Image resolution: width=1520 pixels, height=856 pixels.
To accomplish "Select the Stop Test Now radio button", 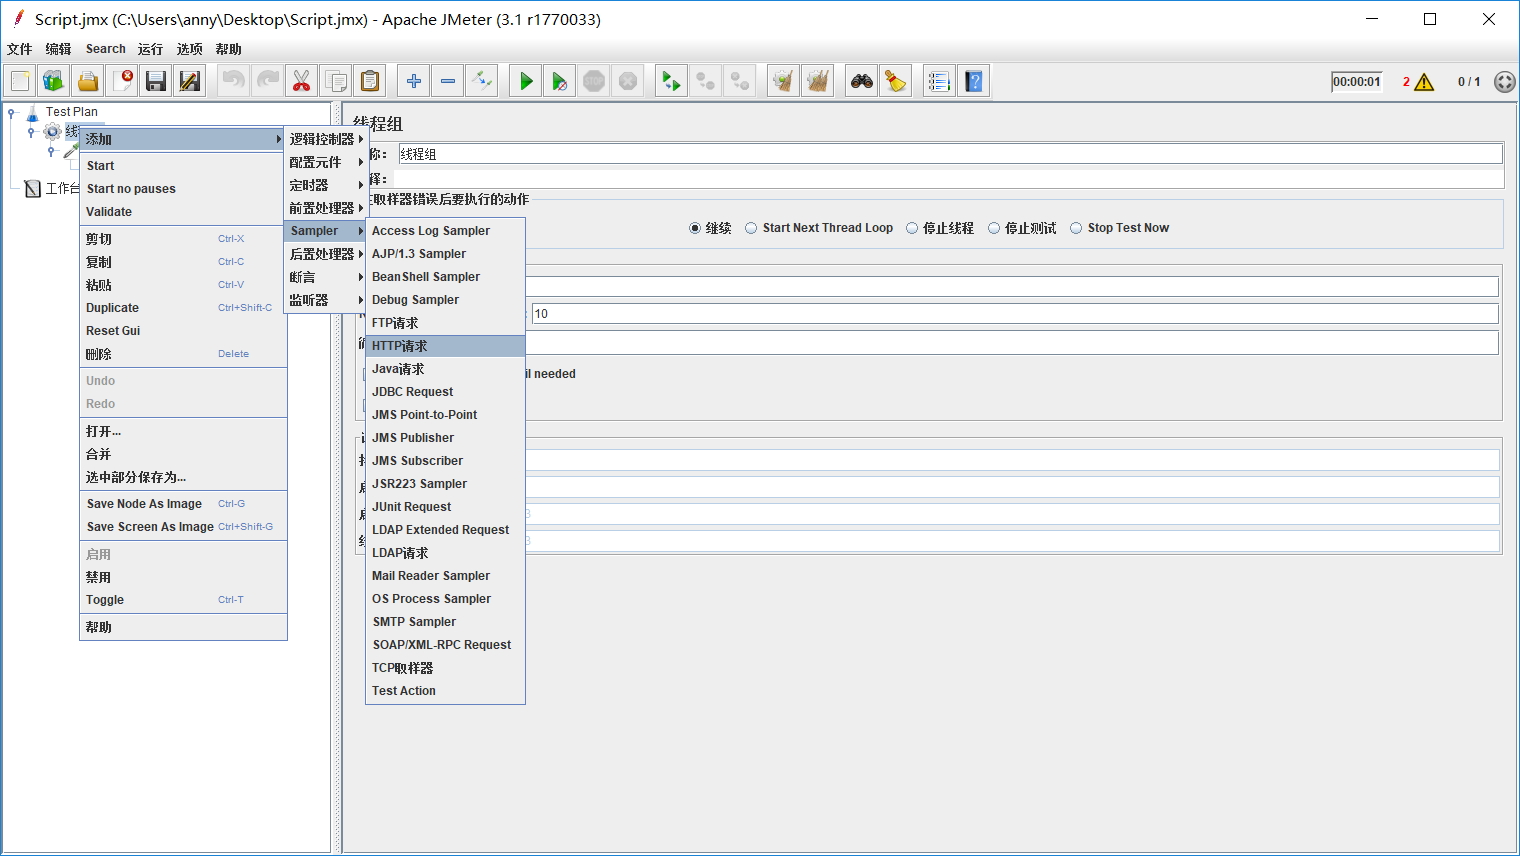I will click(x=1076, y=228).
